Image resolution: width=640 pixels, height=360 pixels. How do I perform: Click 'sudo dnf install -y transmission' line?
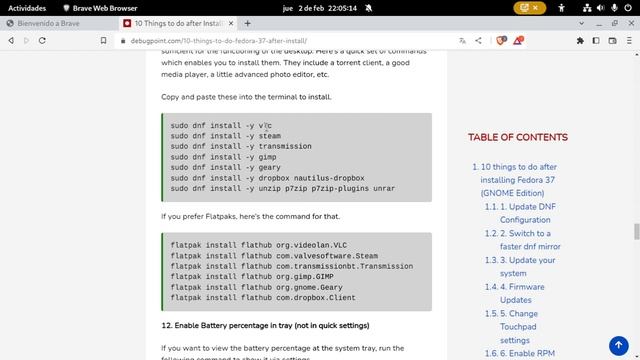pos(241,146)
